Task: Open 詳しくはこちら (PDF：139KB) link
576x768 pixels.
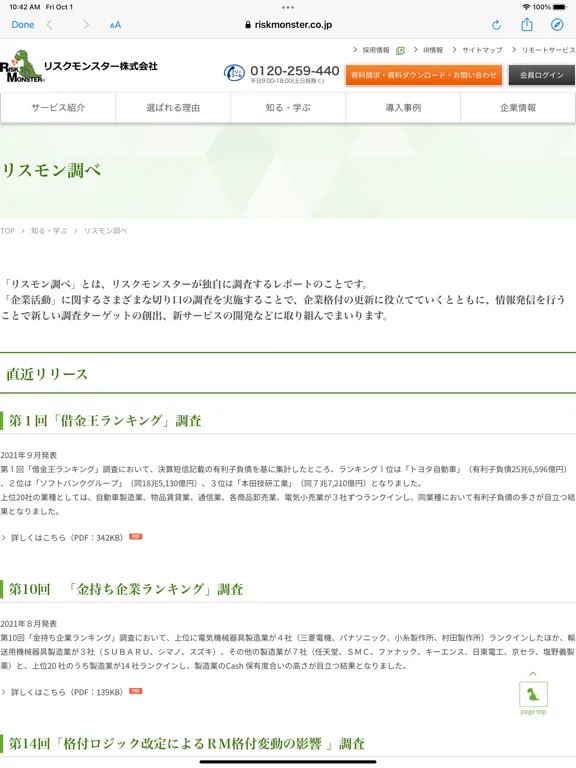Action: click(67, 692)
